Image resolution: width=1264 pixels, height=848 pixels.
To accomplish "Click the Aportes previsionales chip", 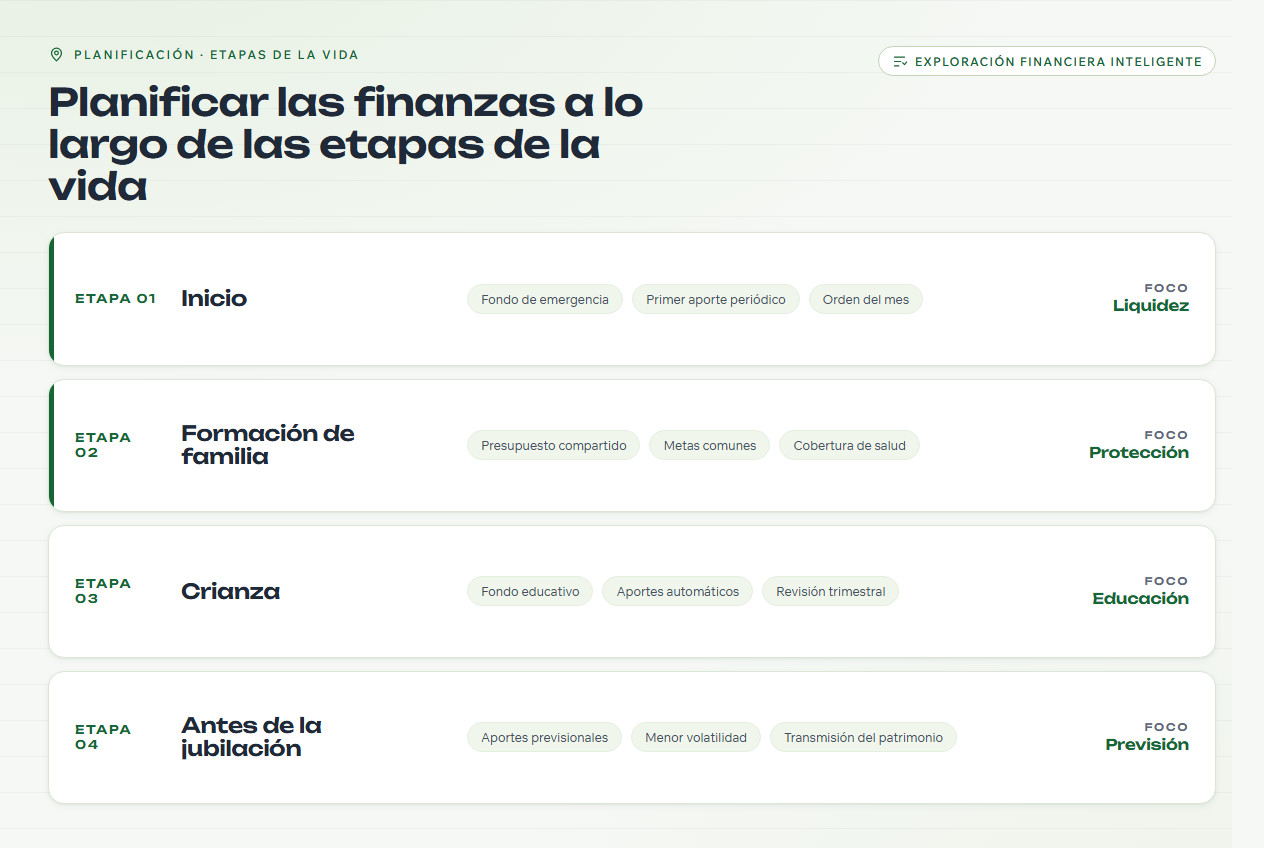I will click(x=545, y=737).
